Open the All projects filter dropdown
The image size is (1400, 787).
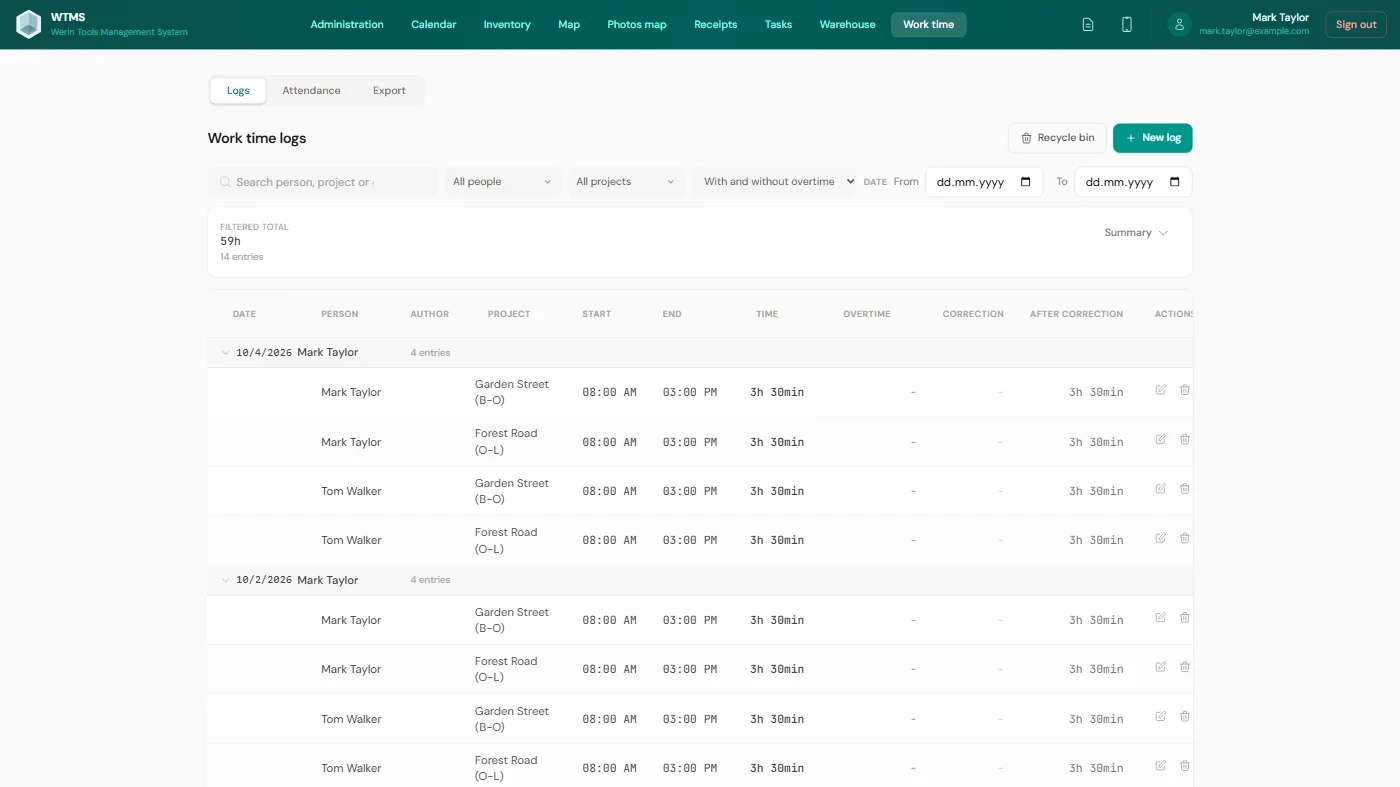pyautogui.click(x=626, y=182)
